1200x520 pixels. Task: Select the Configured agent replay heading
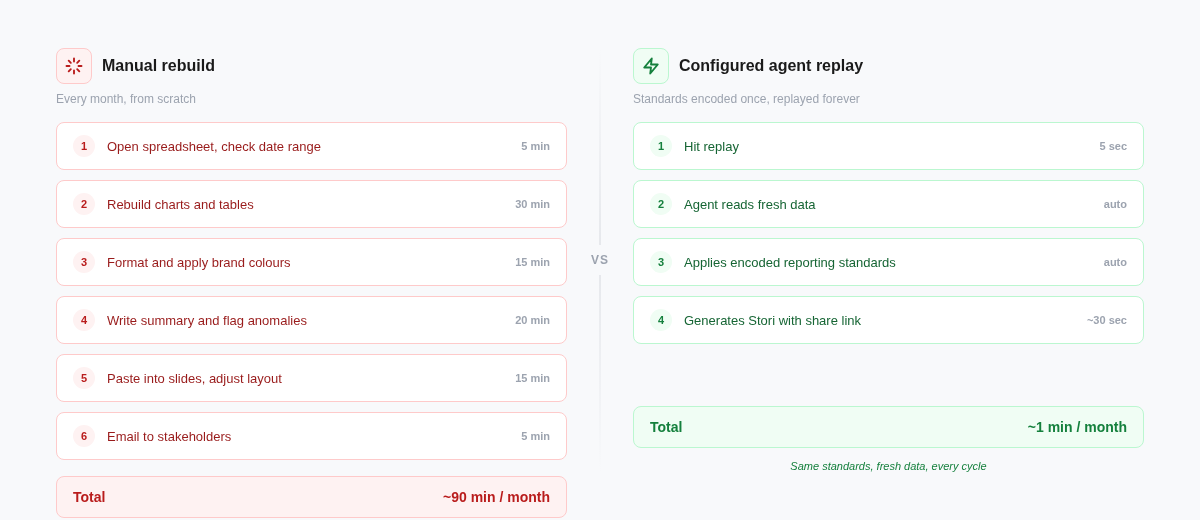(x=771, y=66)
